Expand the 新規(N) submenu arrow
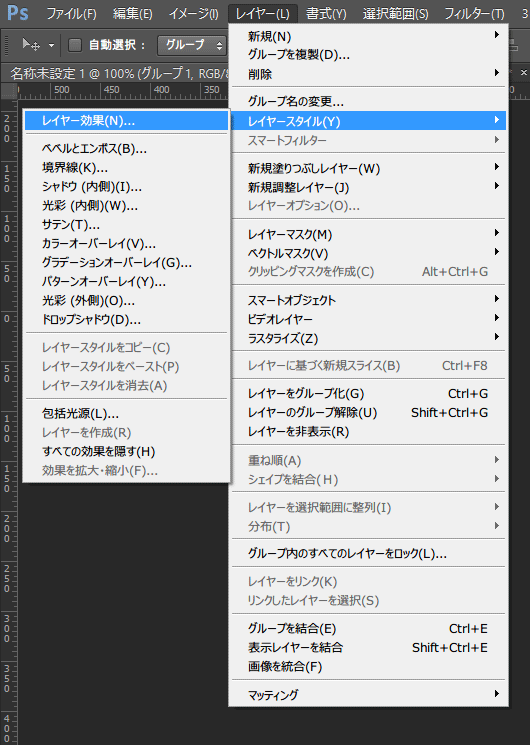 (x=497, y=35)
